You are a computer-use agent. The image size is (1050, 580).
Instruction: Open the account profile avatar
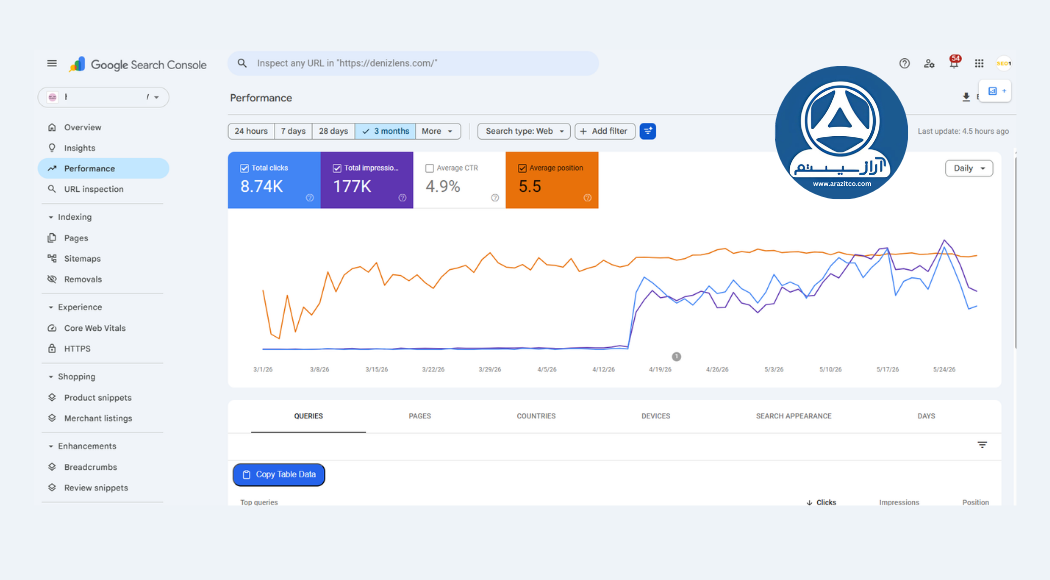(x=1003, y=64)
